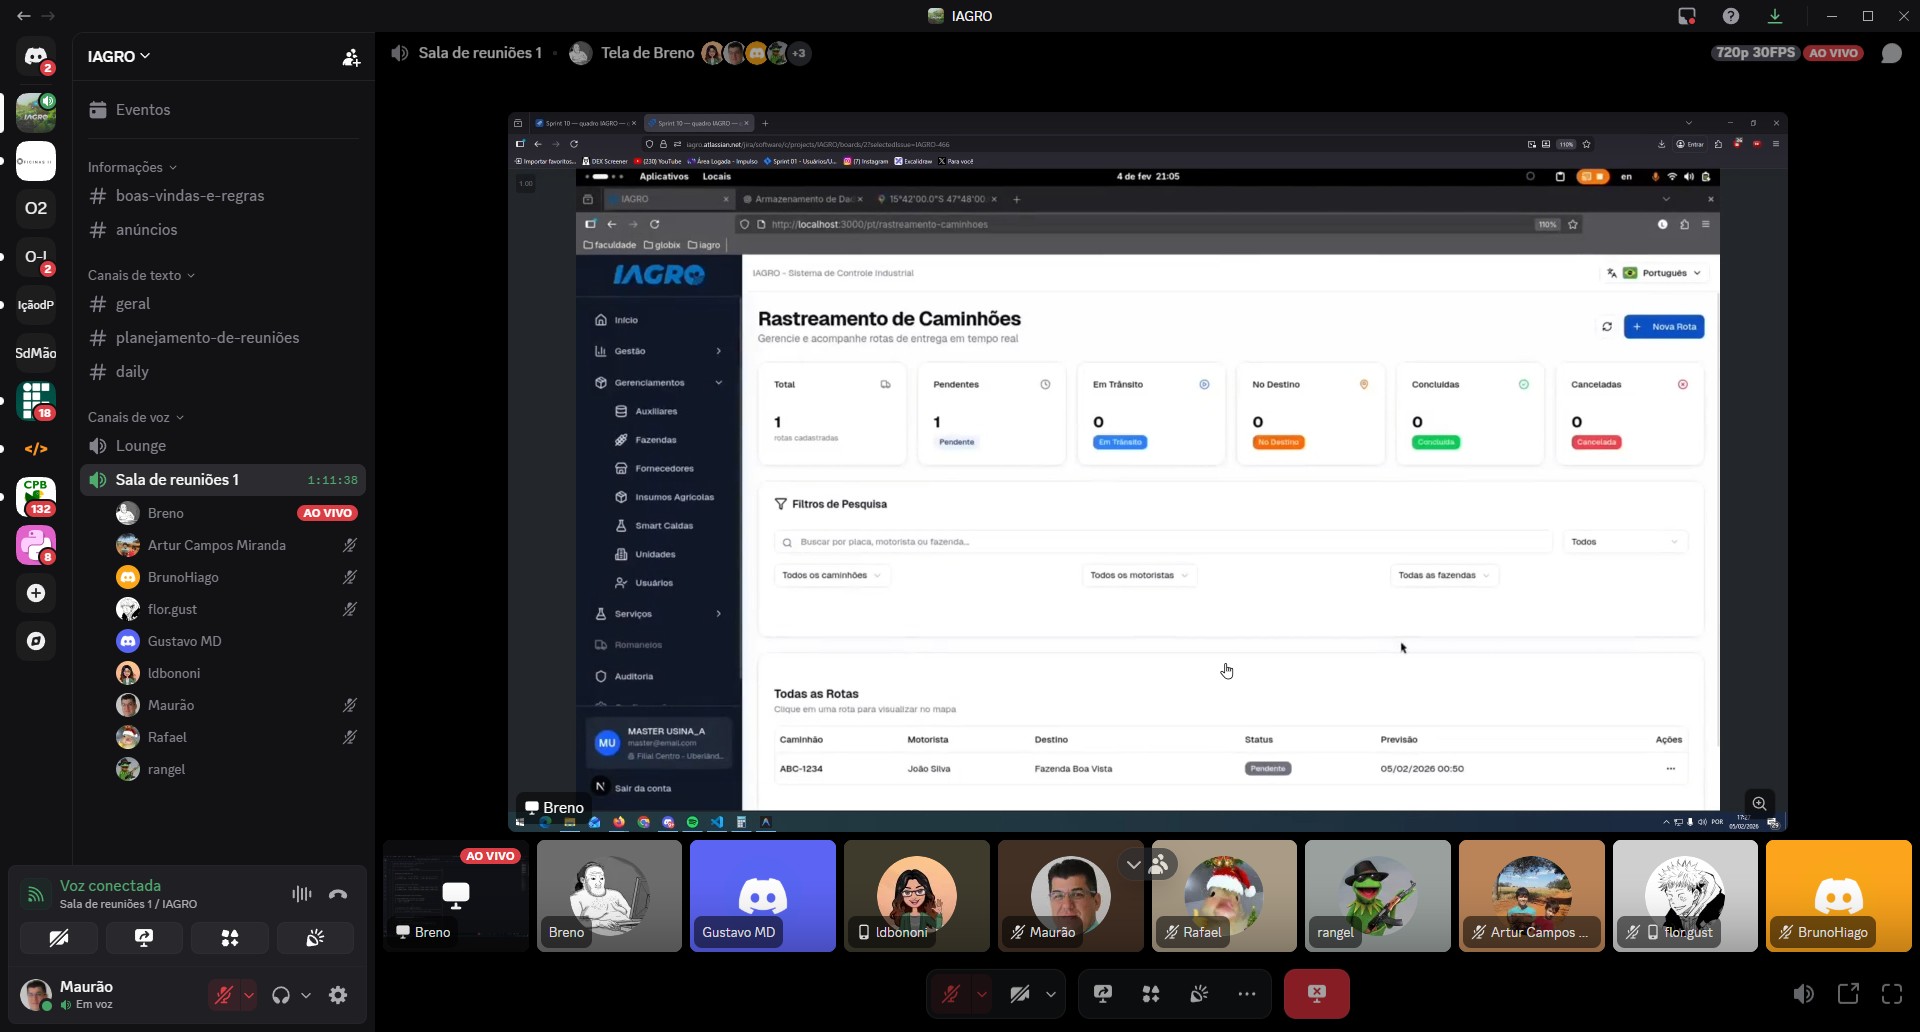Click Rafael's participant tile
1920x1032 pixels.
(x=1224, y=895)
